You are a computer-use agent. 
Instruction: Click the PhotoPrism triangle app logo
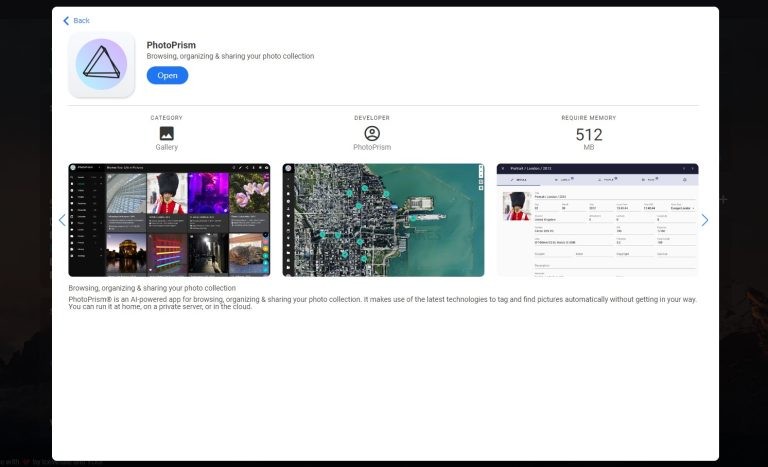[x=101, y=65]
